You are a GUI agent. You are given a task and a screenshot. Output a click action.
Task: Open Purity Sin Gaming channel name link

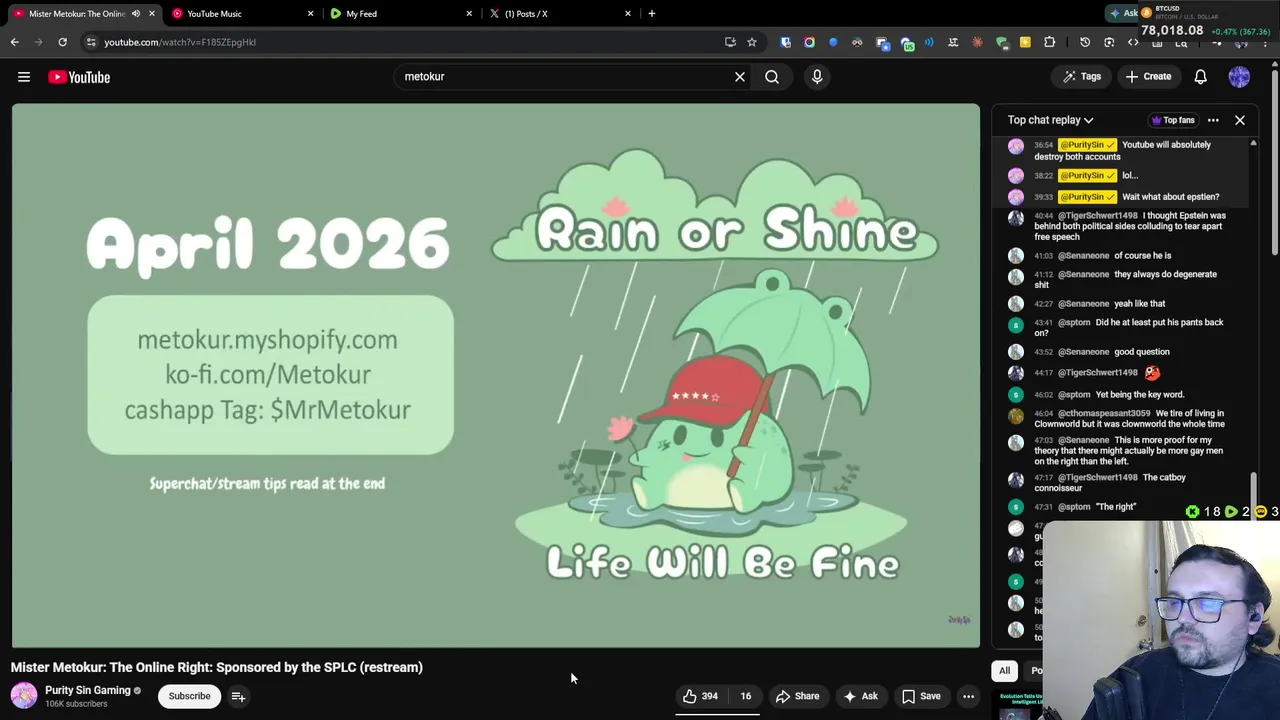point(88,690)
